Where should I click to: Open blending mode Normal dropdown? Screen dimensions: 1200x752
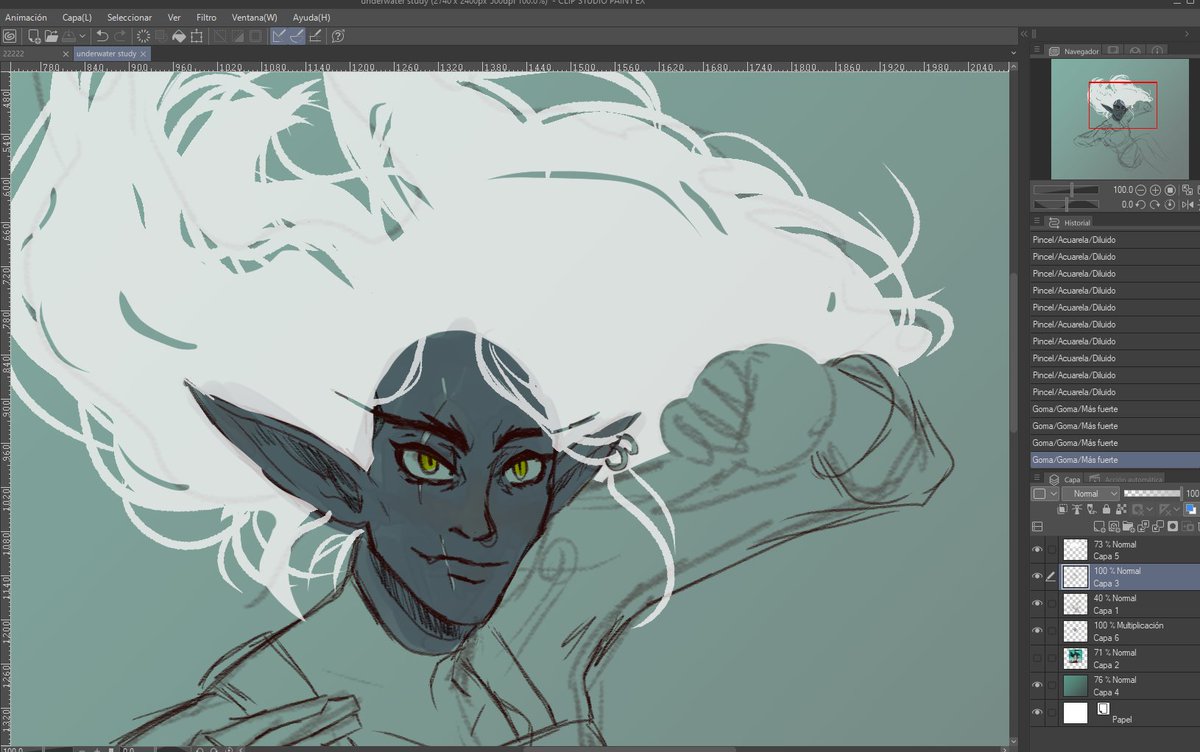pyautogui.click(x=1090, y=494)
